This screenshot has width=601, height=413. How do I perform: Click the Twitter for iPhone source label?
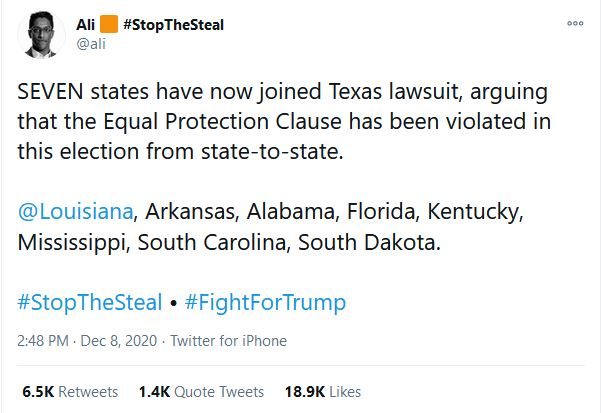pos(228,341)
